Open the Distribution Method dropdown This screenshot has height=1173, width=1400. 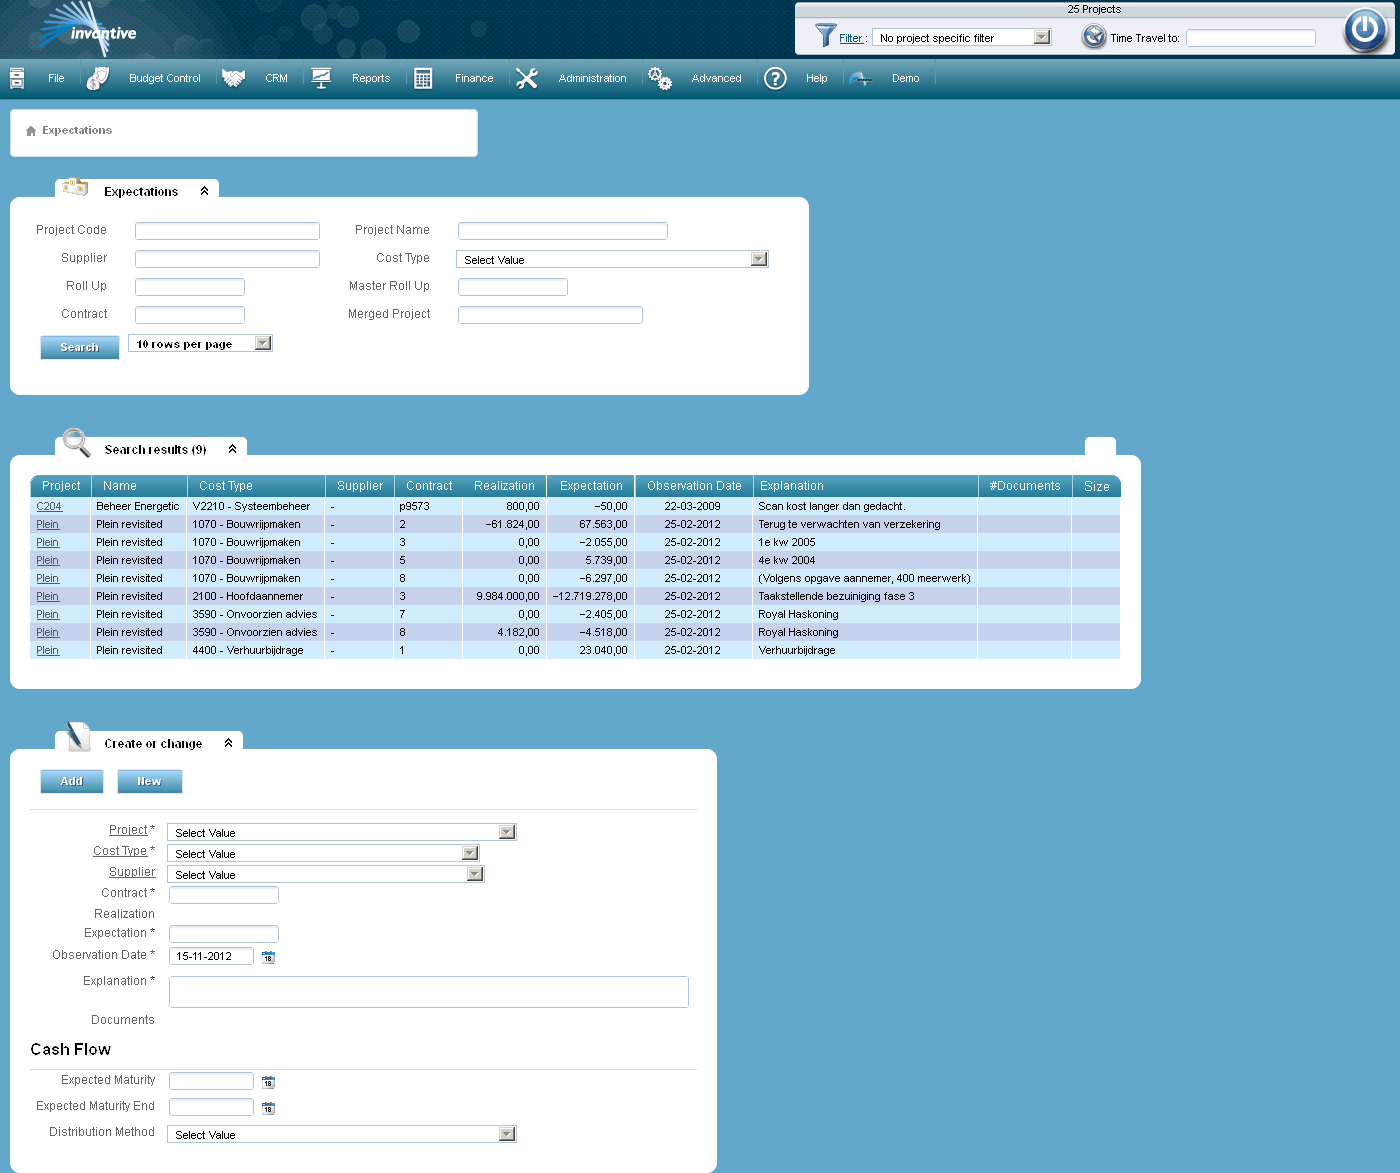pyautogui.click(x=507, y=1134)
